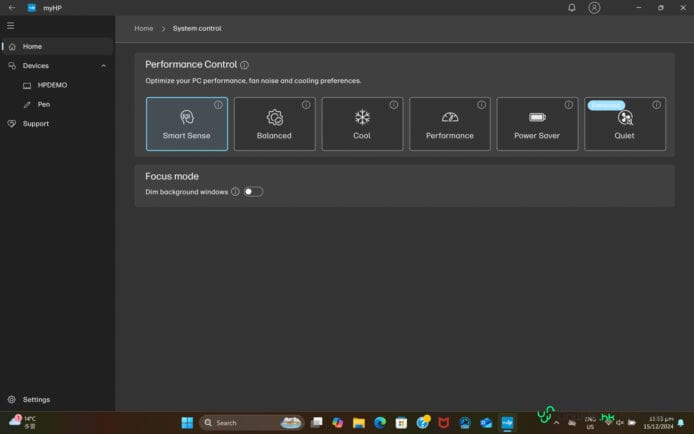Click the myHP taskbar icon

(x=507, y=423)
